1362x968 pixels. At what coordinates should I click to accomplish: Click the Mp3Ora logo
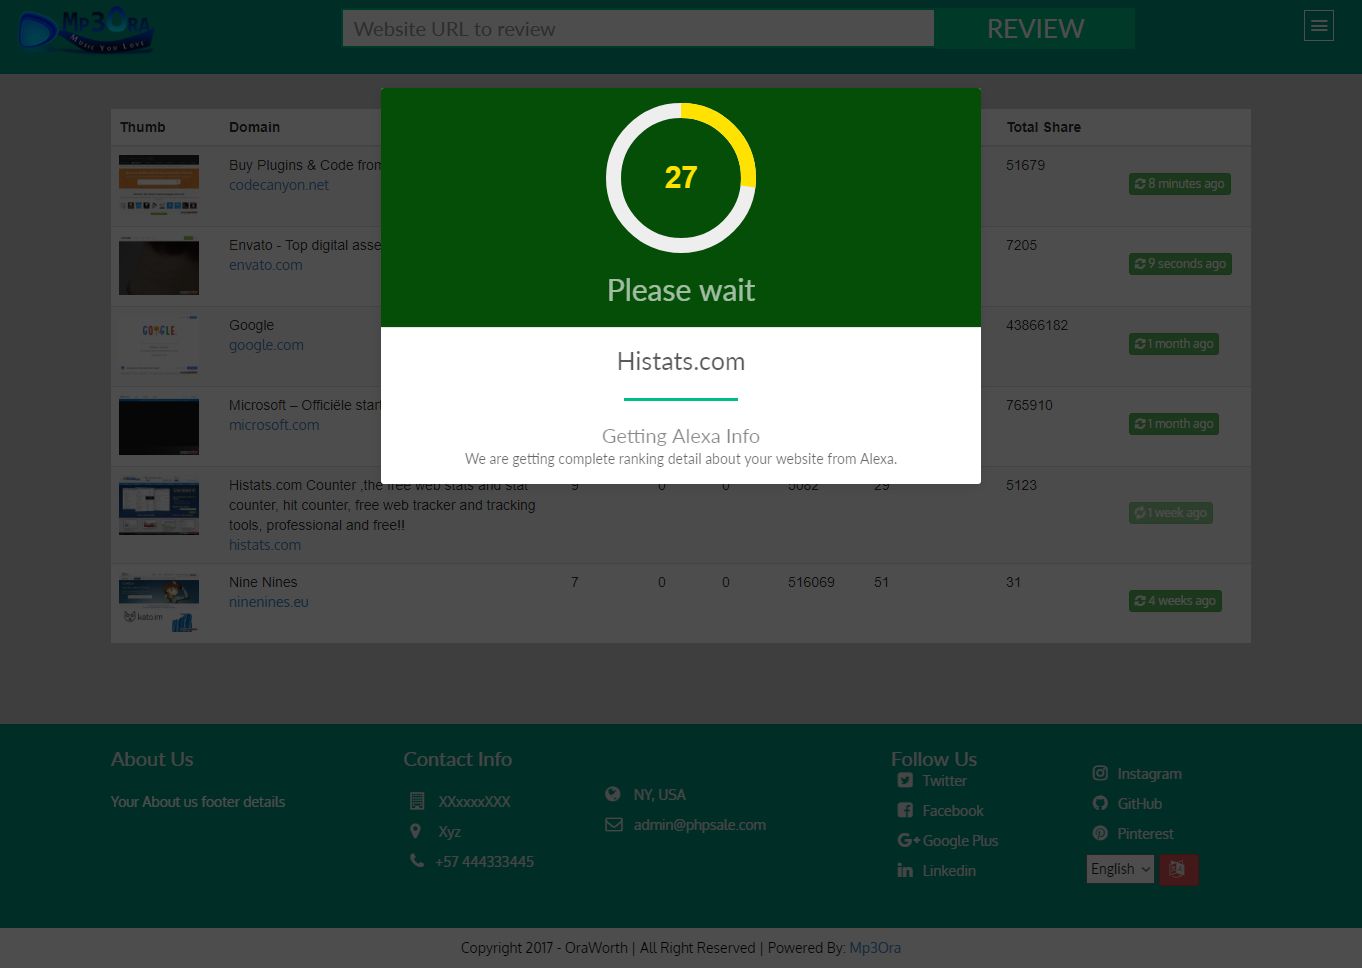(x=85, y=30)
